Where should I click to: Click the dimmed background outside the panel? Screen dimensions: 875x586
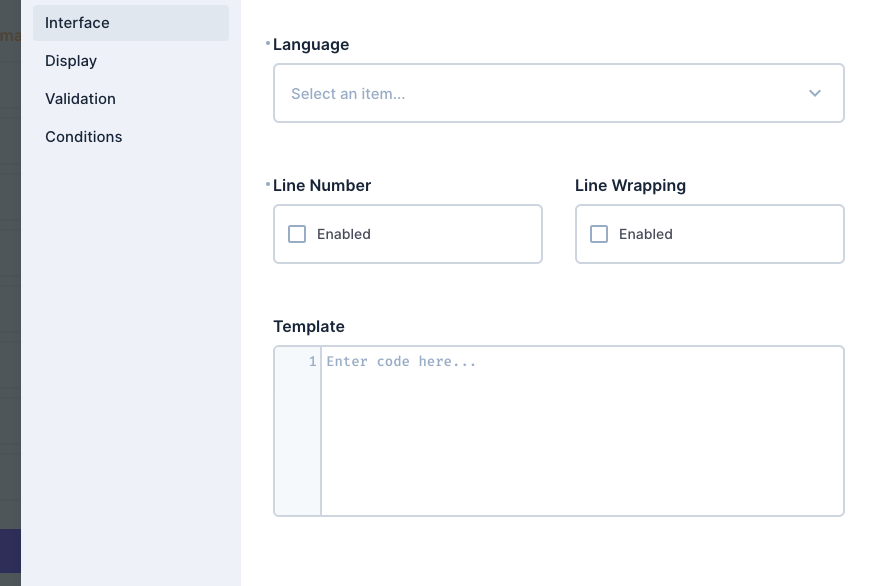[x=10, y=300]
